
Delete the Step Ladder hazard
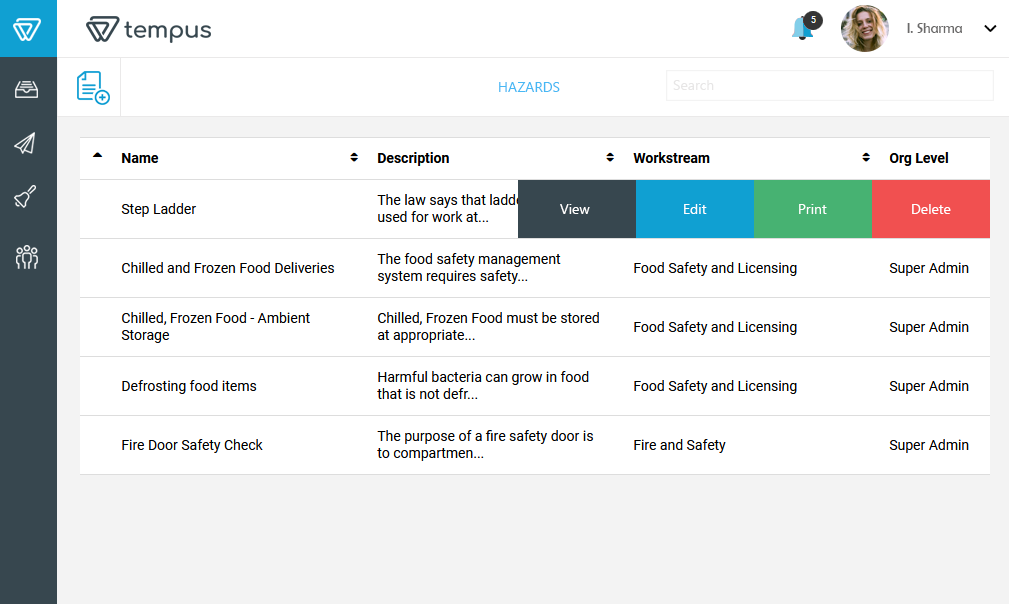[x=930, y=209]
